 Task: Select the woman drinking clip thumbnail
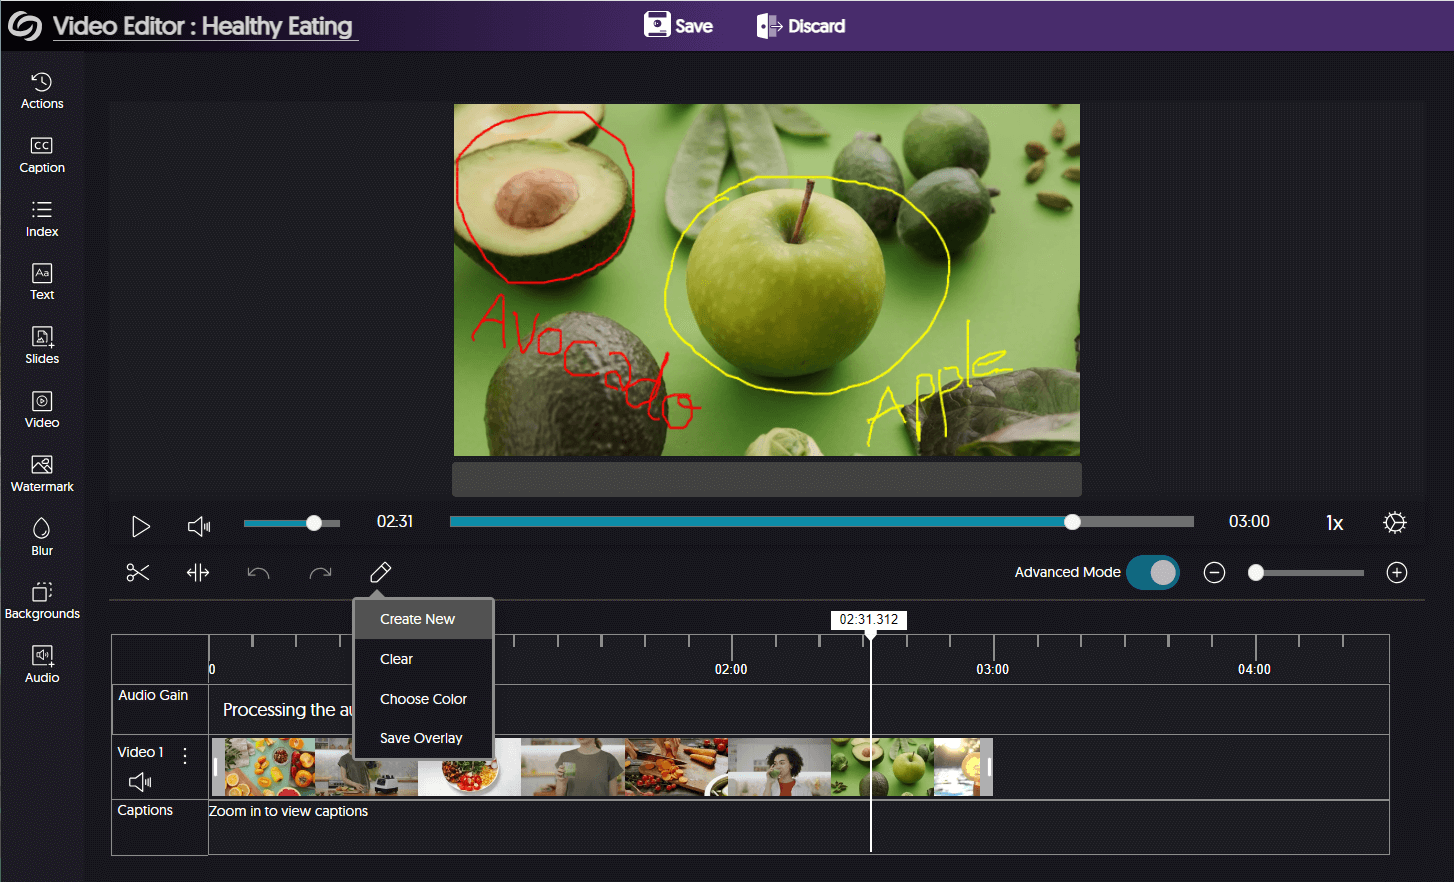coord(779,767)
